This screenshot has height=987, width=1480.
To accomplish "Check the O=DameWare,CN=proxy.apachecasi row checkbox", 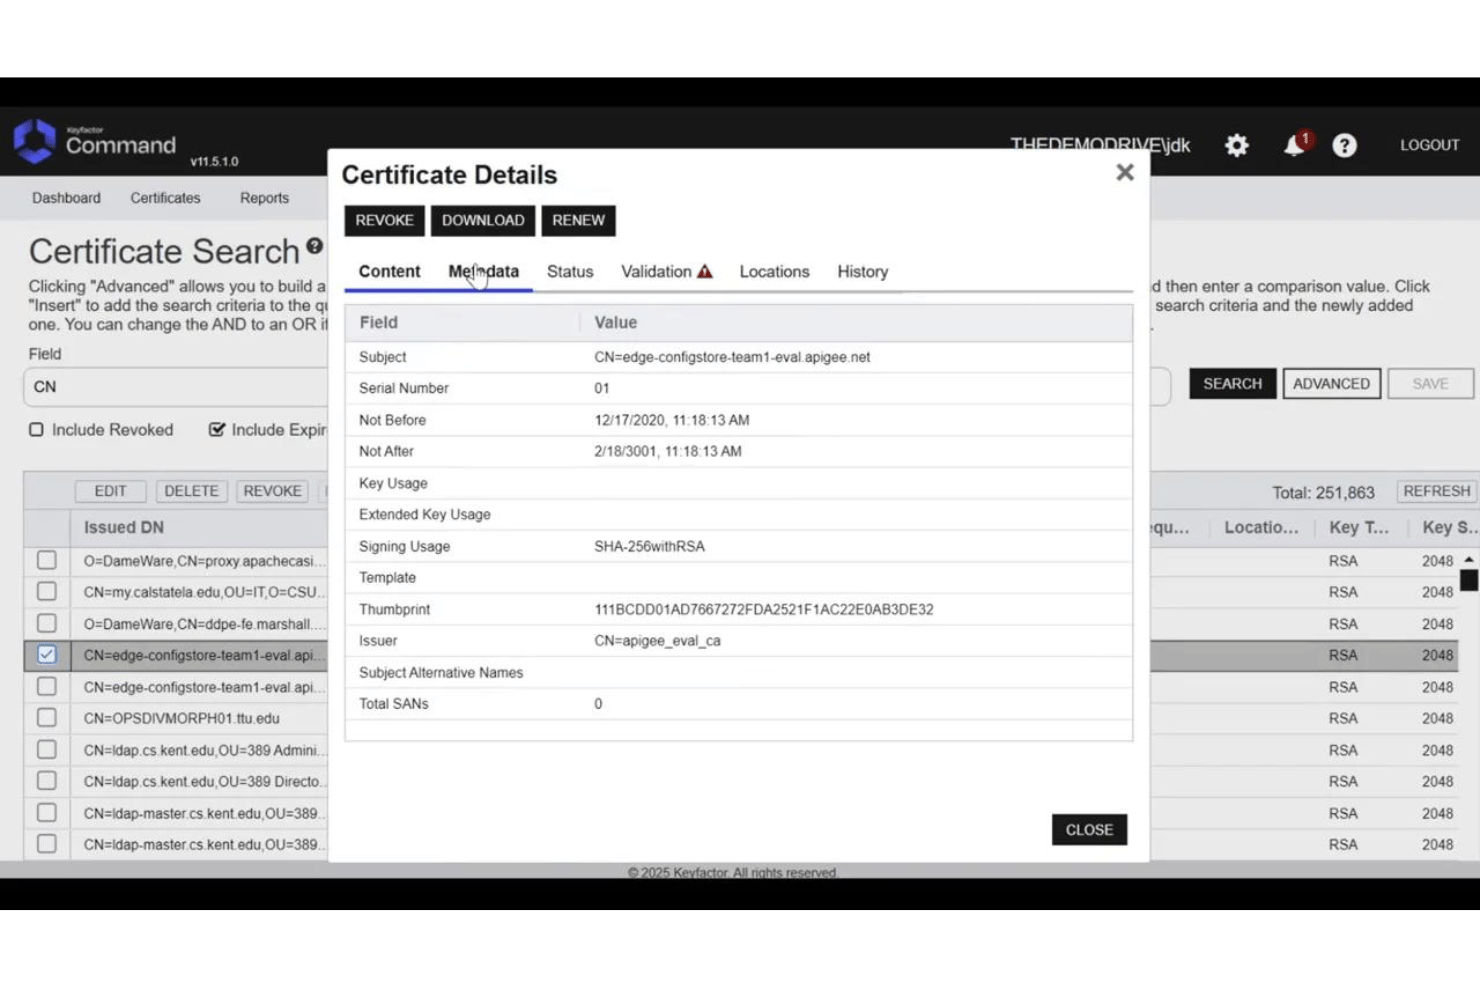I will (47, 560).
